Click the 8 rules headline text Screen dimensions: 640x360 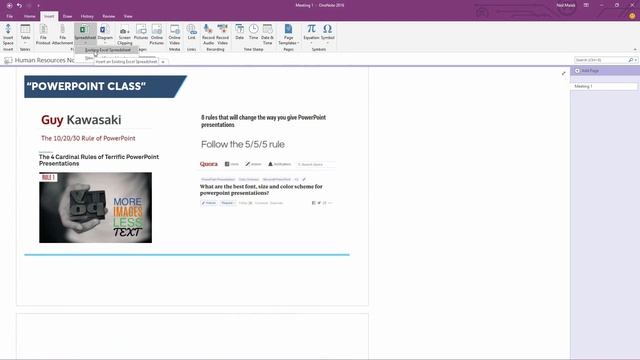click(263, 121)
